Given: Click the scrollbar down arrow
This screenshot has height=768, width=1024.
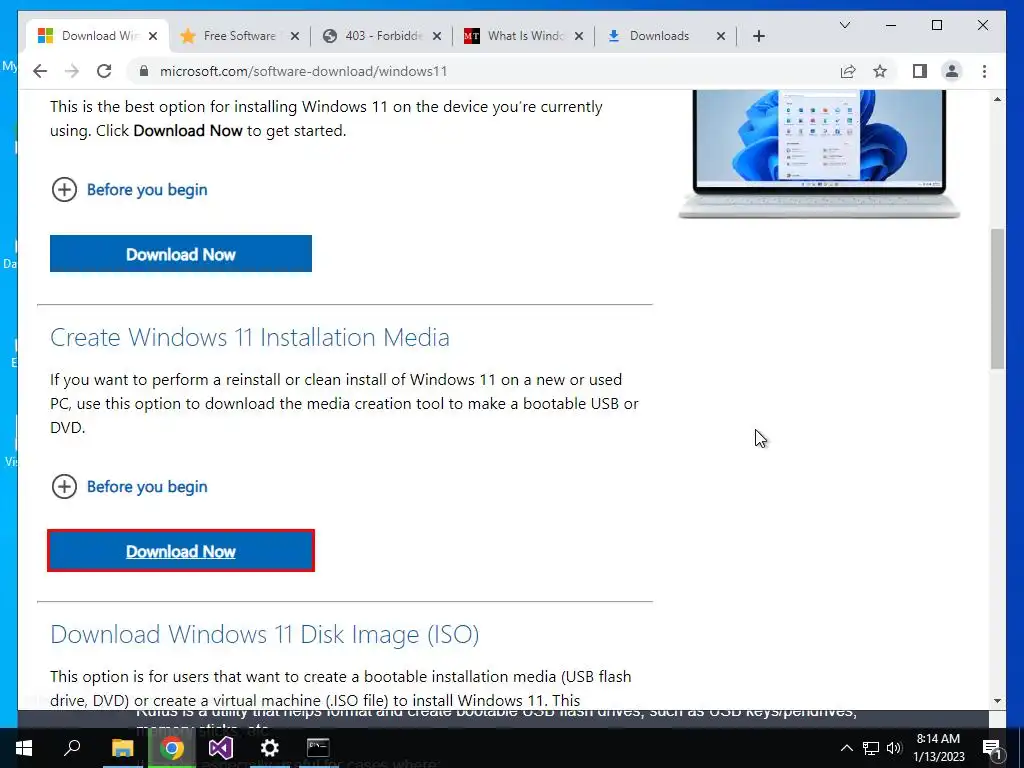Looking at the screenshot, I should [997, 701].
